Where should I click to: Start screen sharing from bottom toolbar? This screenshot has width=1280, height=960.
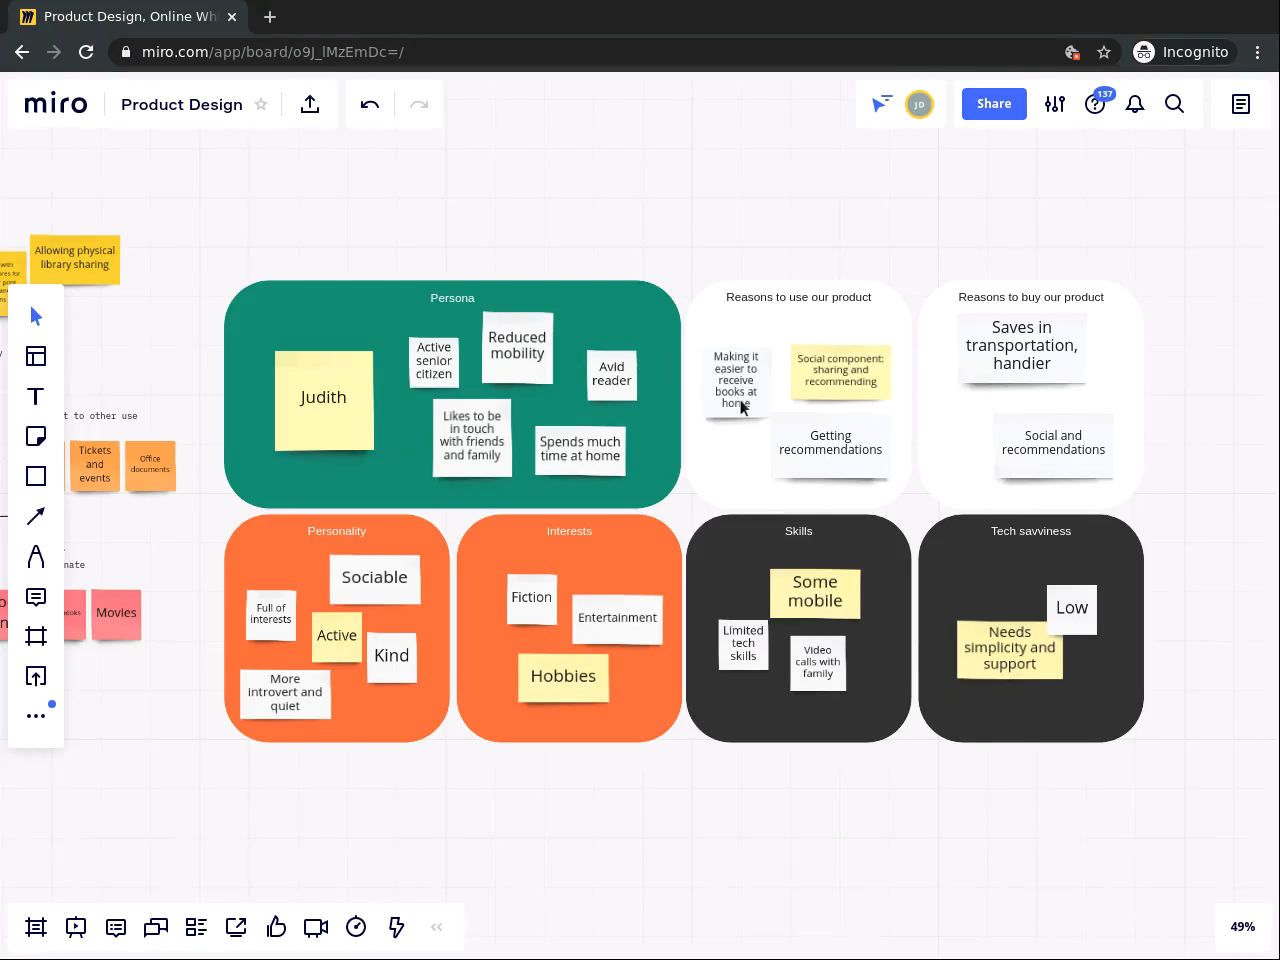(236, 927)
